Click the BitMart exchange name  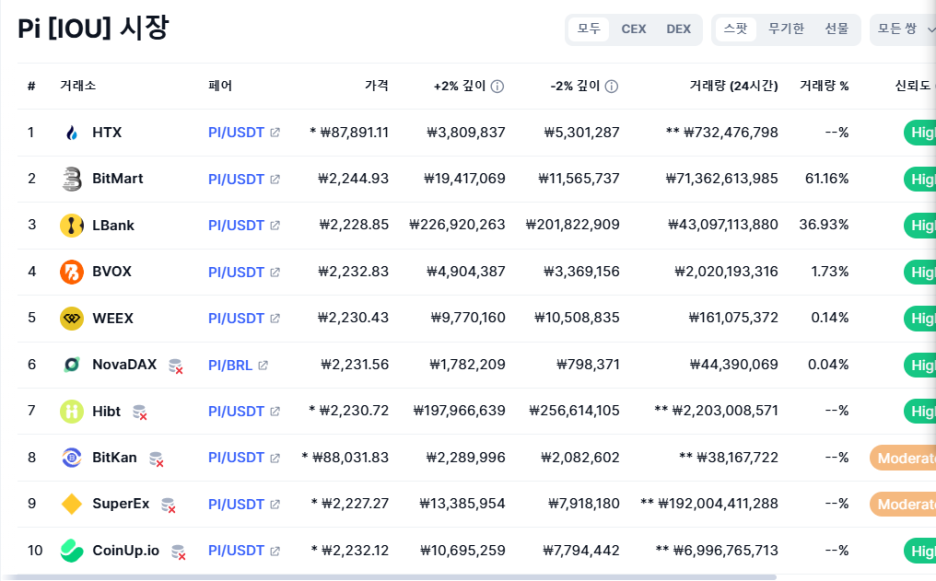118,179
